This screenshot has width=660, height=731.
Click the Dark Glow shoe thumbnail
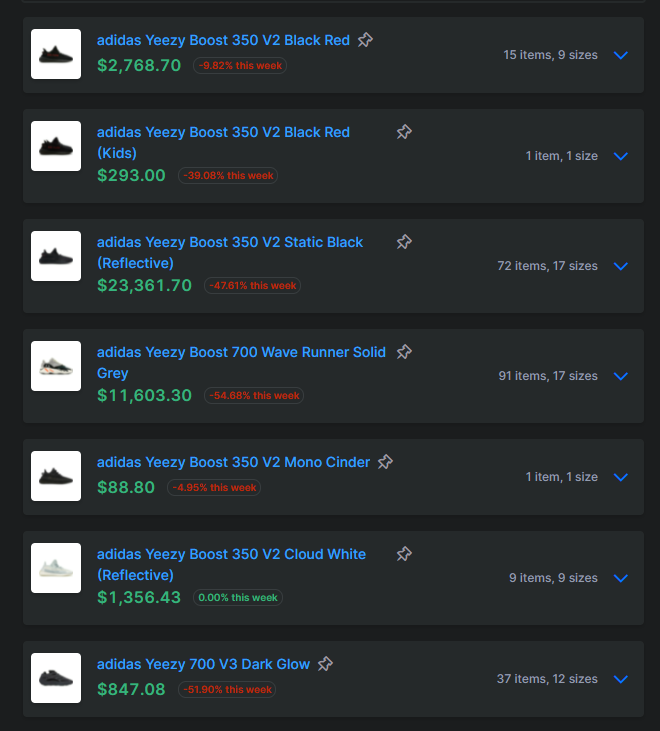tap(56, 678)
